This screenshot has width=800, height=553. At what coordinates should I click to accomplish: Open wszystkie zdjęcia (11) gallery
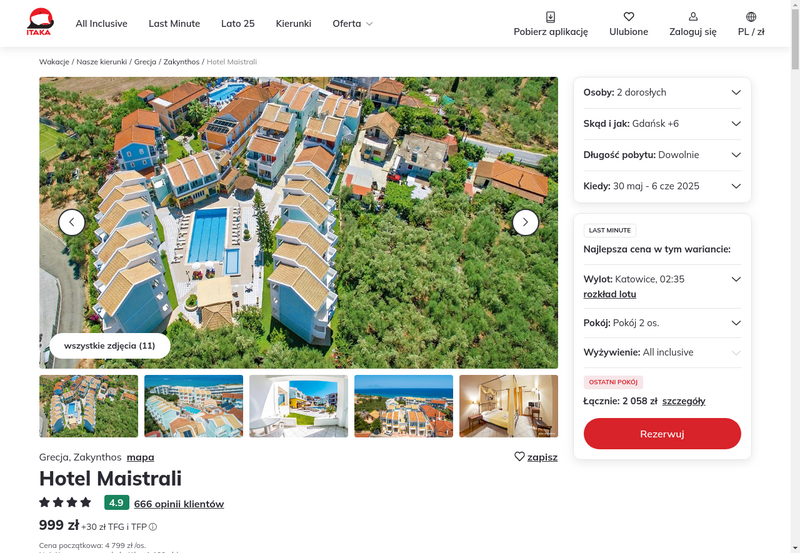point(110,346)
